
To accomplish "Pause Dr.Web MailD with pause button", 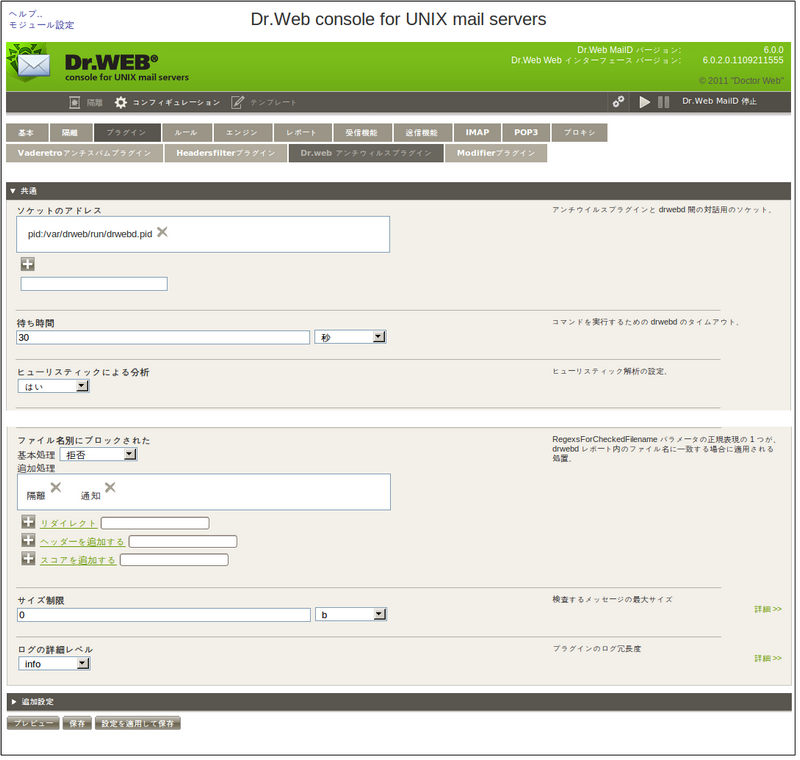I will click(663, 102).
